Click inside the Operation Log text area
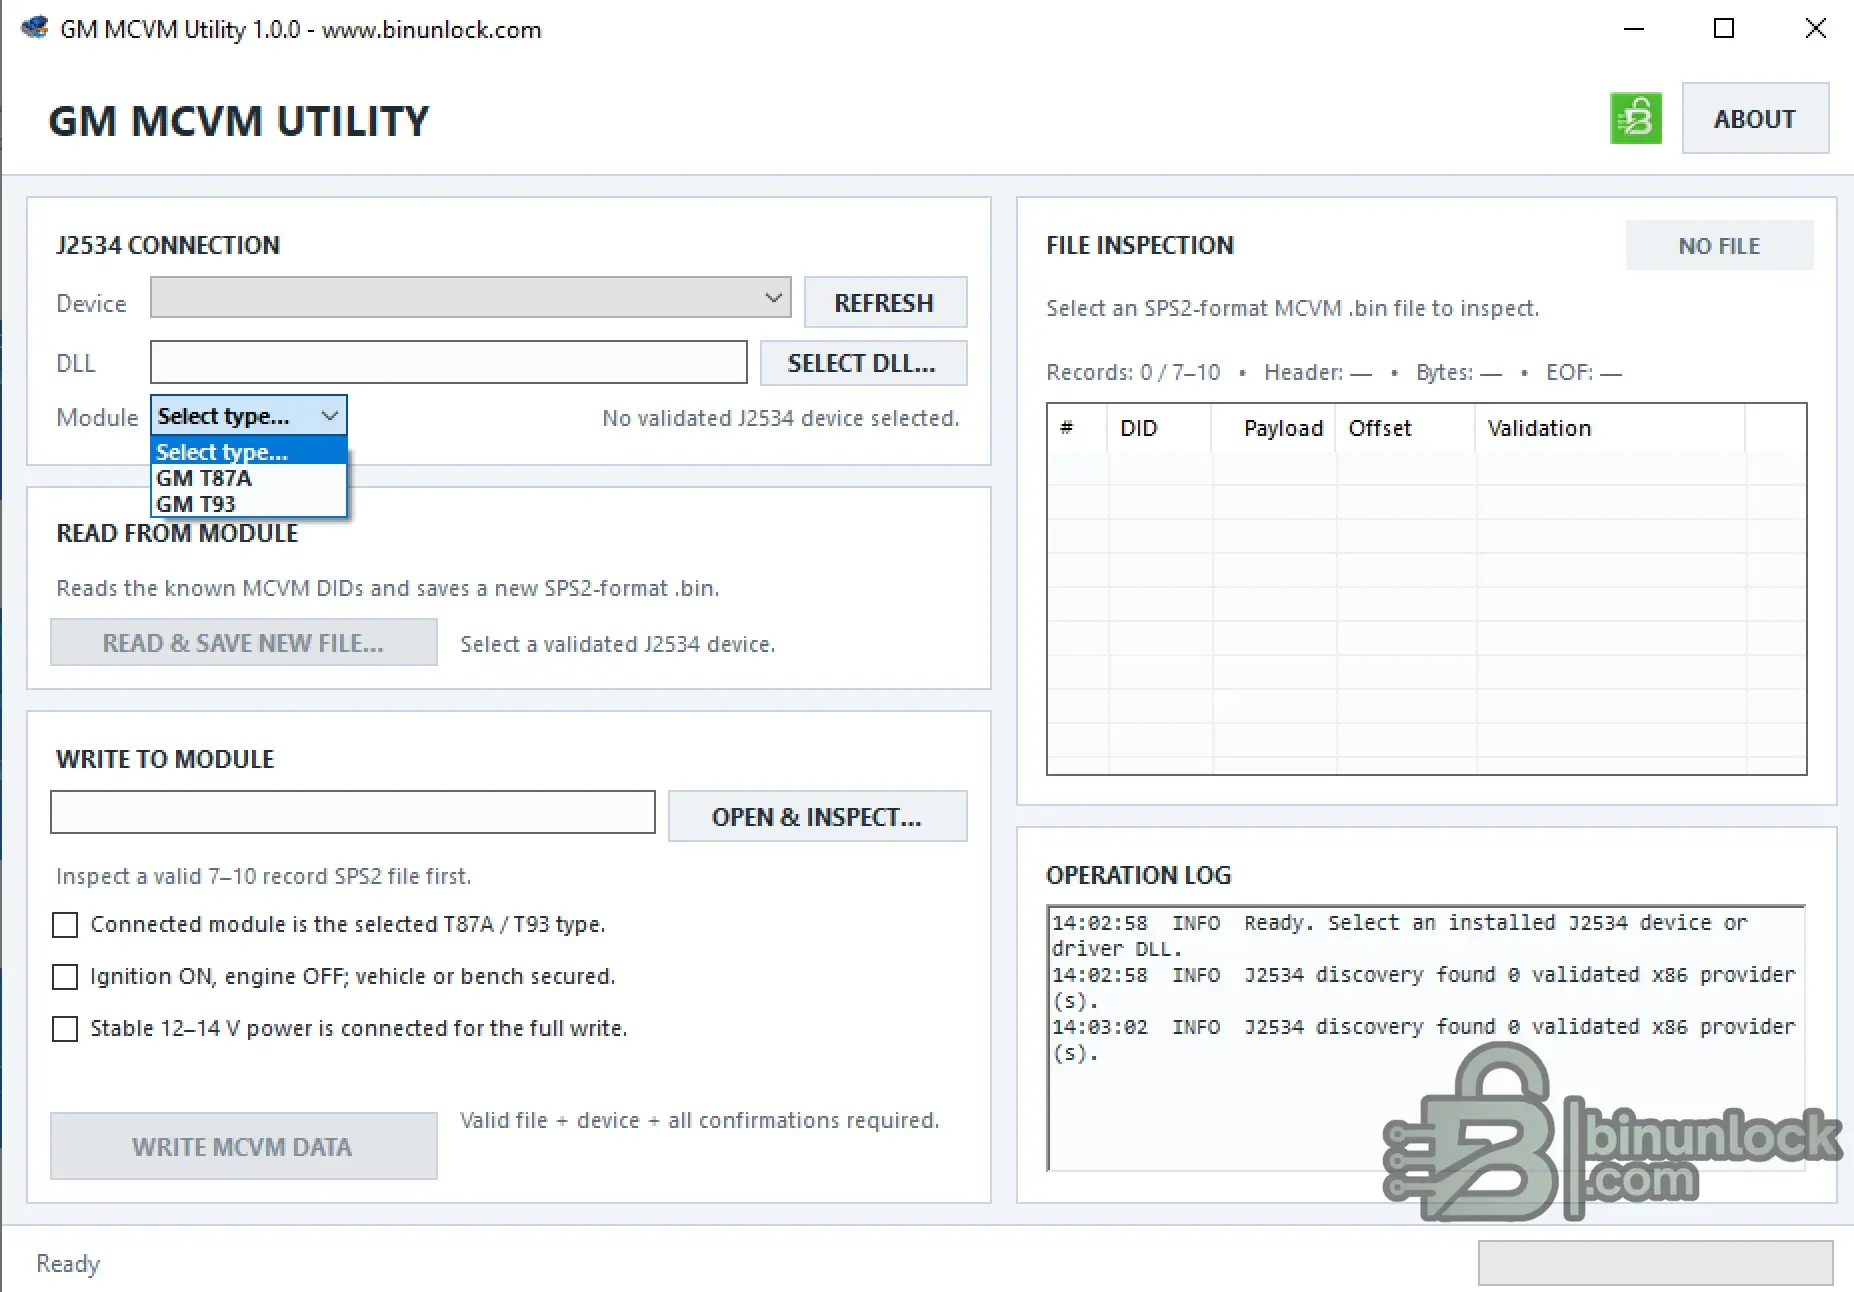The width and height of the screenshot is (1854, 1292). pos(1426,1038)
